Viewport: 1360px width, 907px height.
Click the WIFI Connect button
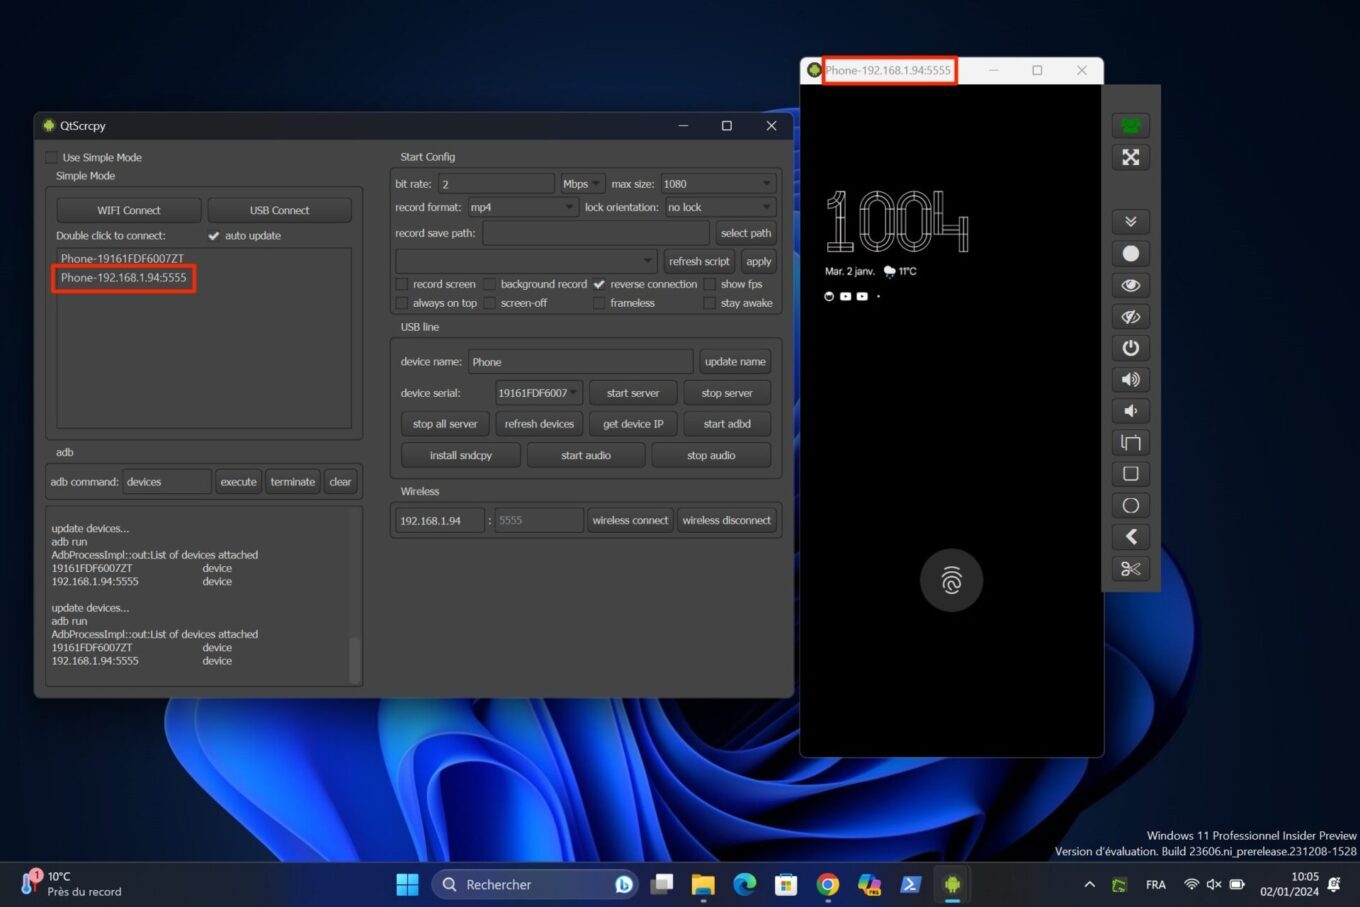click(129, 210)
